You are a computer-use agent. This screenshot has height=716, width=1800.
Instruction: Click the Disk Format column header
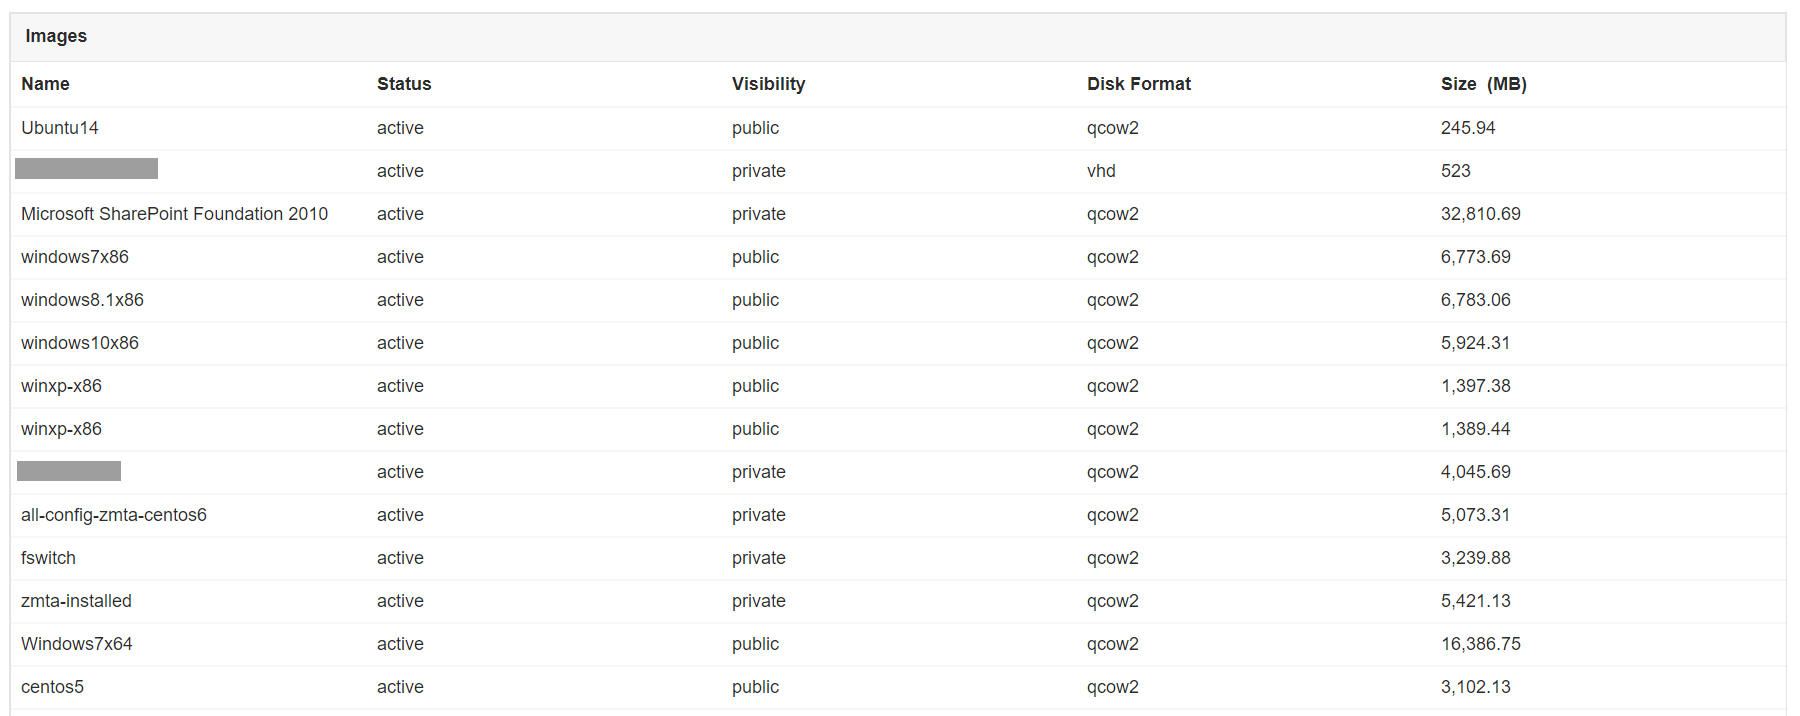click(1139, 84)
